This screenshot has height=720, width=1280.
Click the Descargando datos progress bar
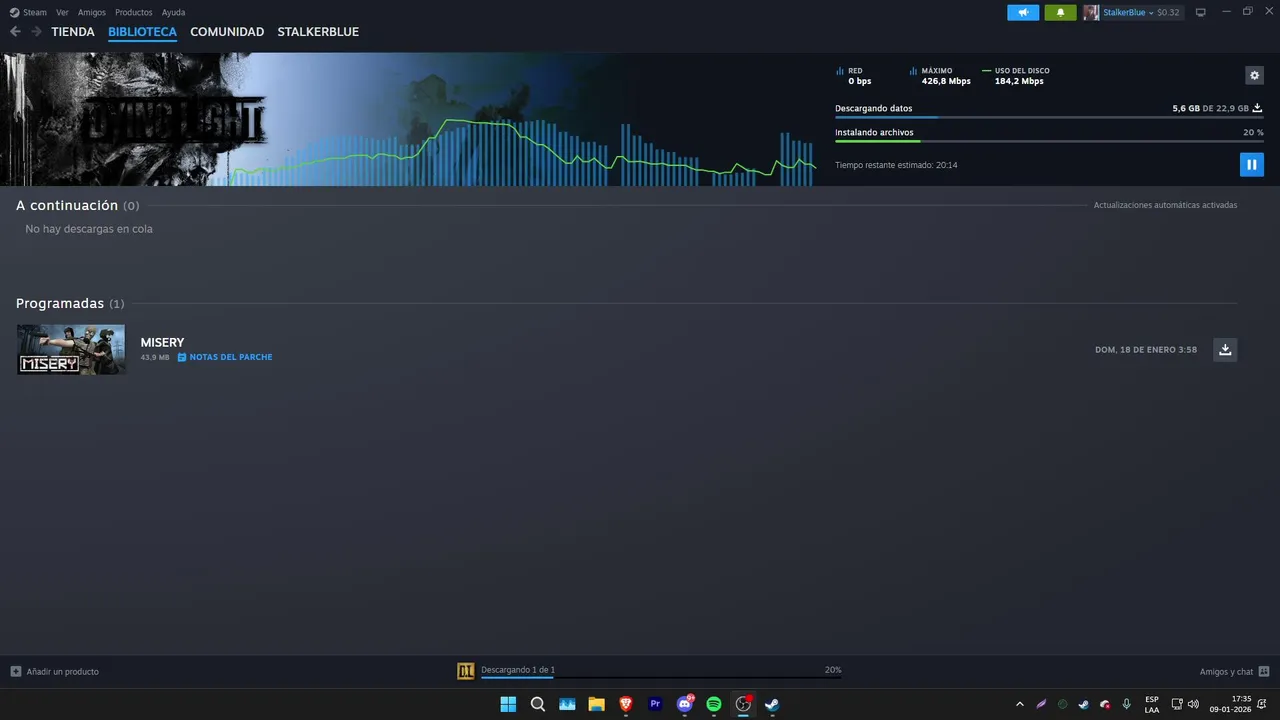1049,118
